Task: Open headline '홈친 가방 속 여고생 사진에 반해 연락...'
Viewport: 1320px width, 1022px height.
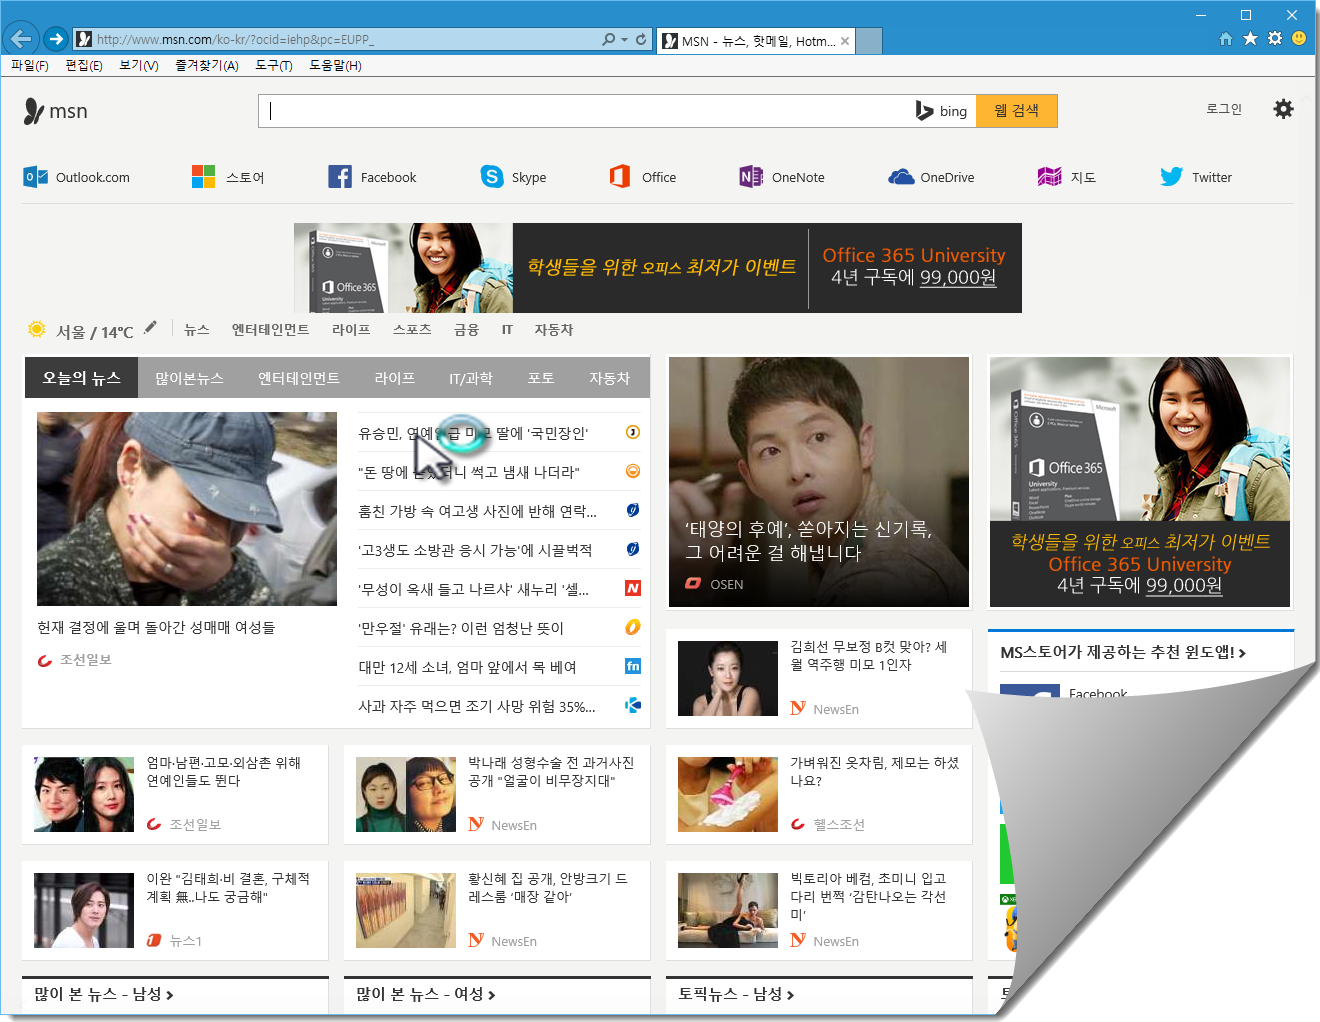Action: pyautogui.click(x=478, y=511)
